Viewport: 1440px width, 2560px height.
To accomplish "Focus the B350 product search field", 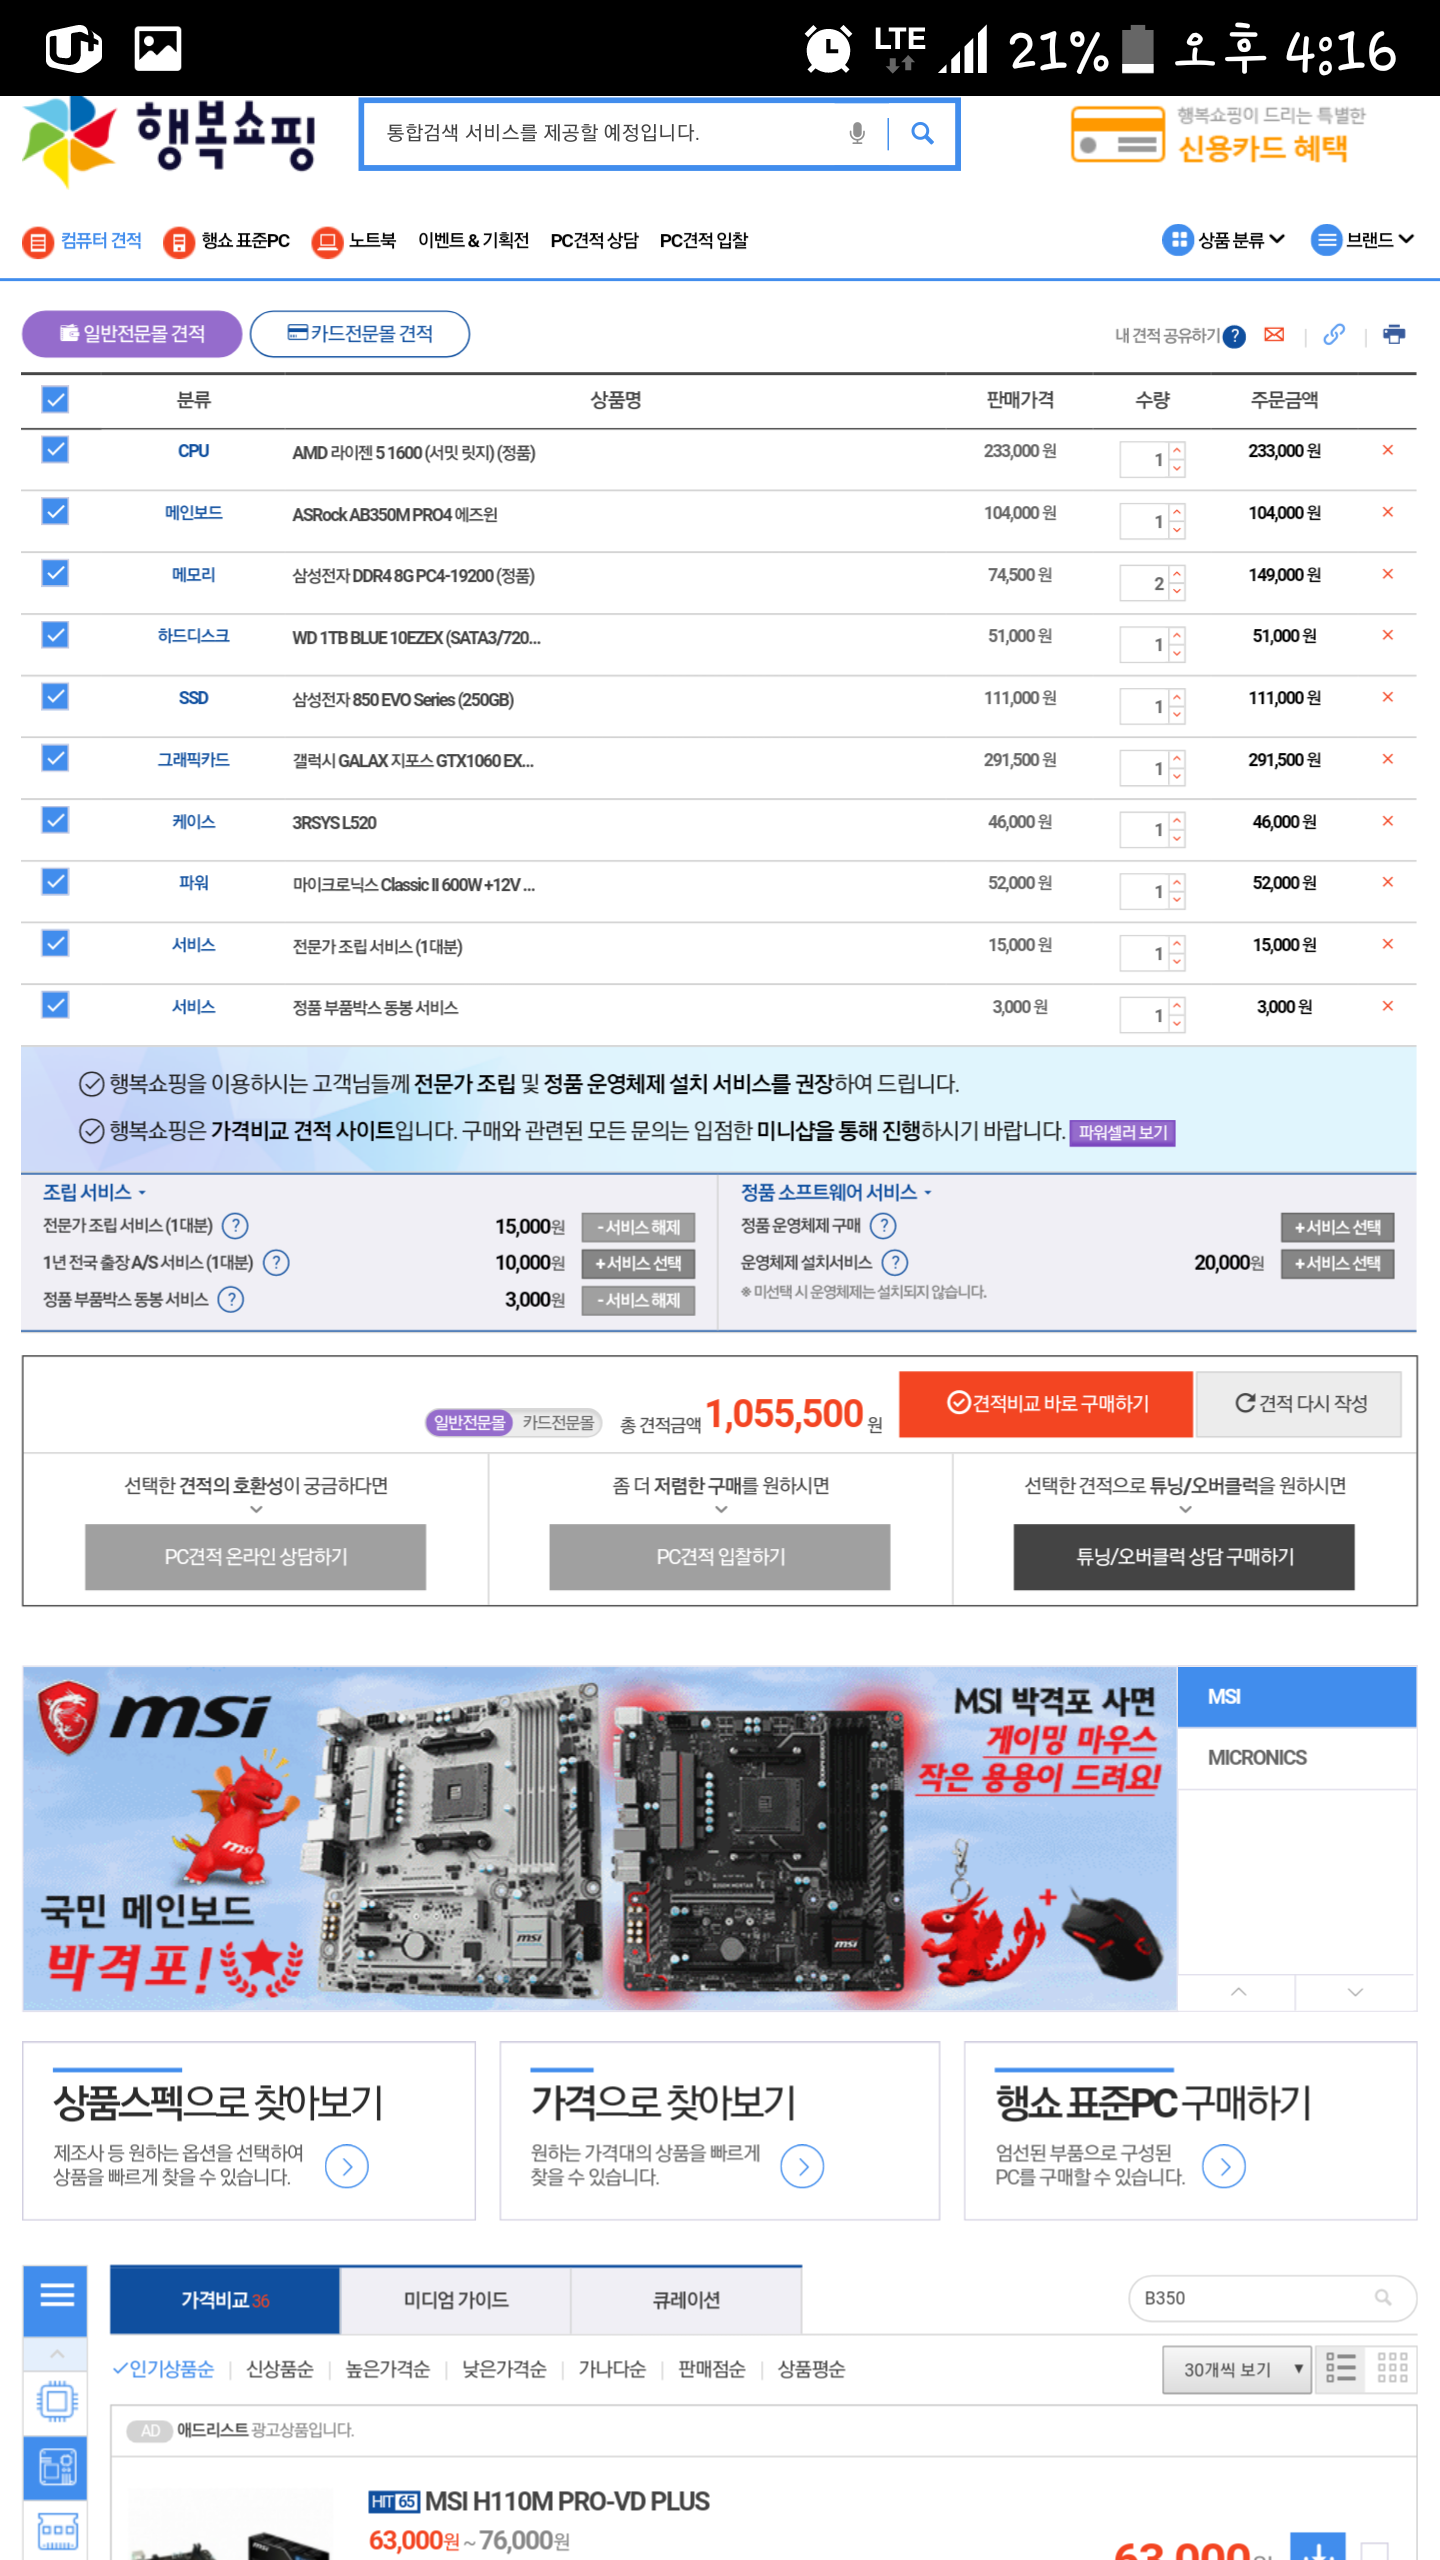I will [x=1273, y=2298].
